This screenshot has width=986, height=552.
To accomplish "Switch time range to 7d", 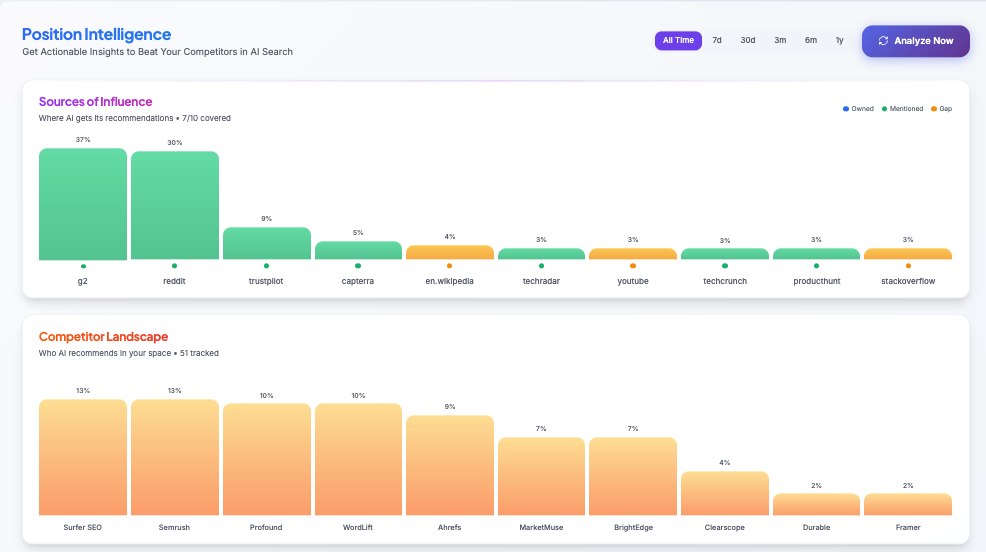I will (717, 40).
